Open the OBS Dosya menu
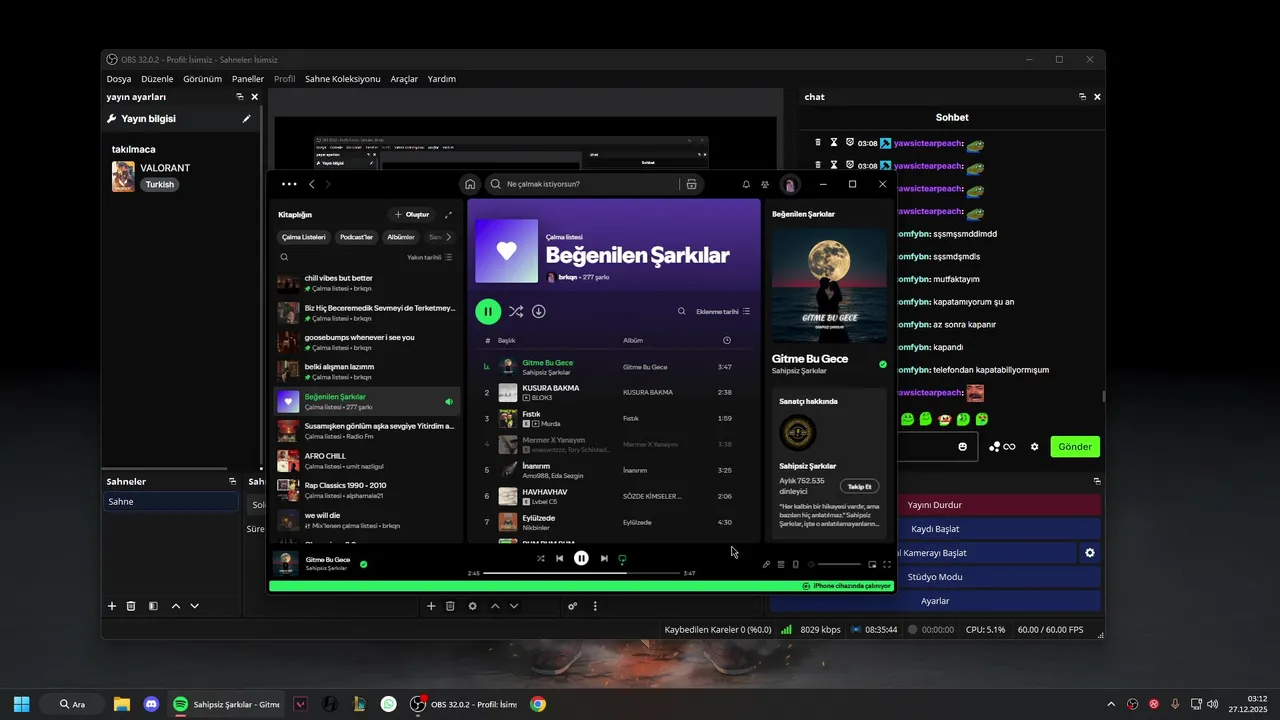The width and height of the screenshot is (1280, 720). pyautogui.click(x=119, y=79)
